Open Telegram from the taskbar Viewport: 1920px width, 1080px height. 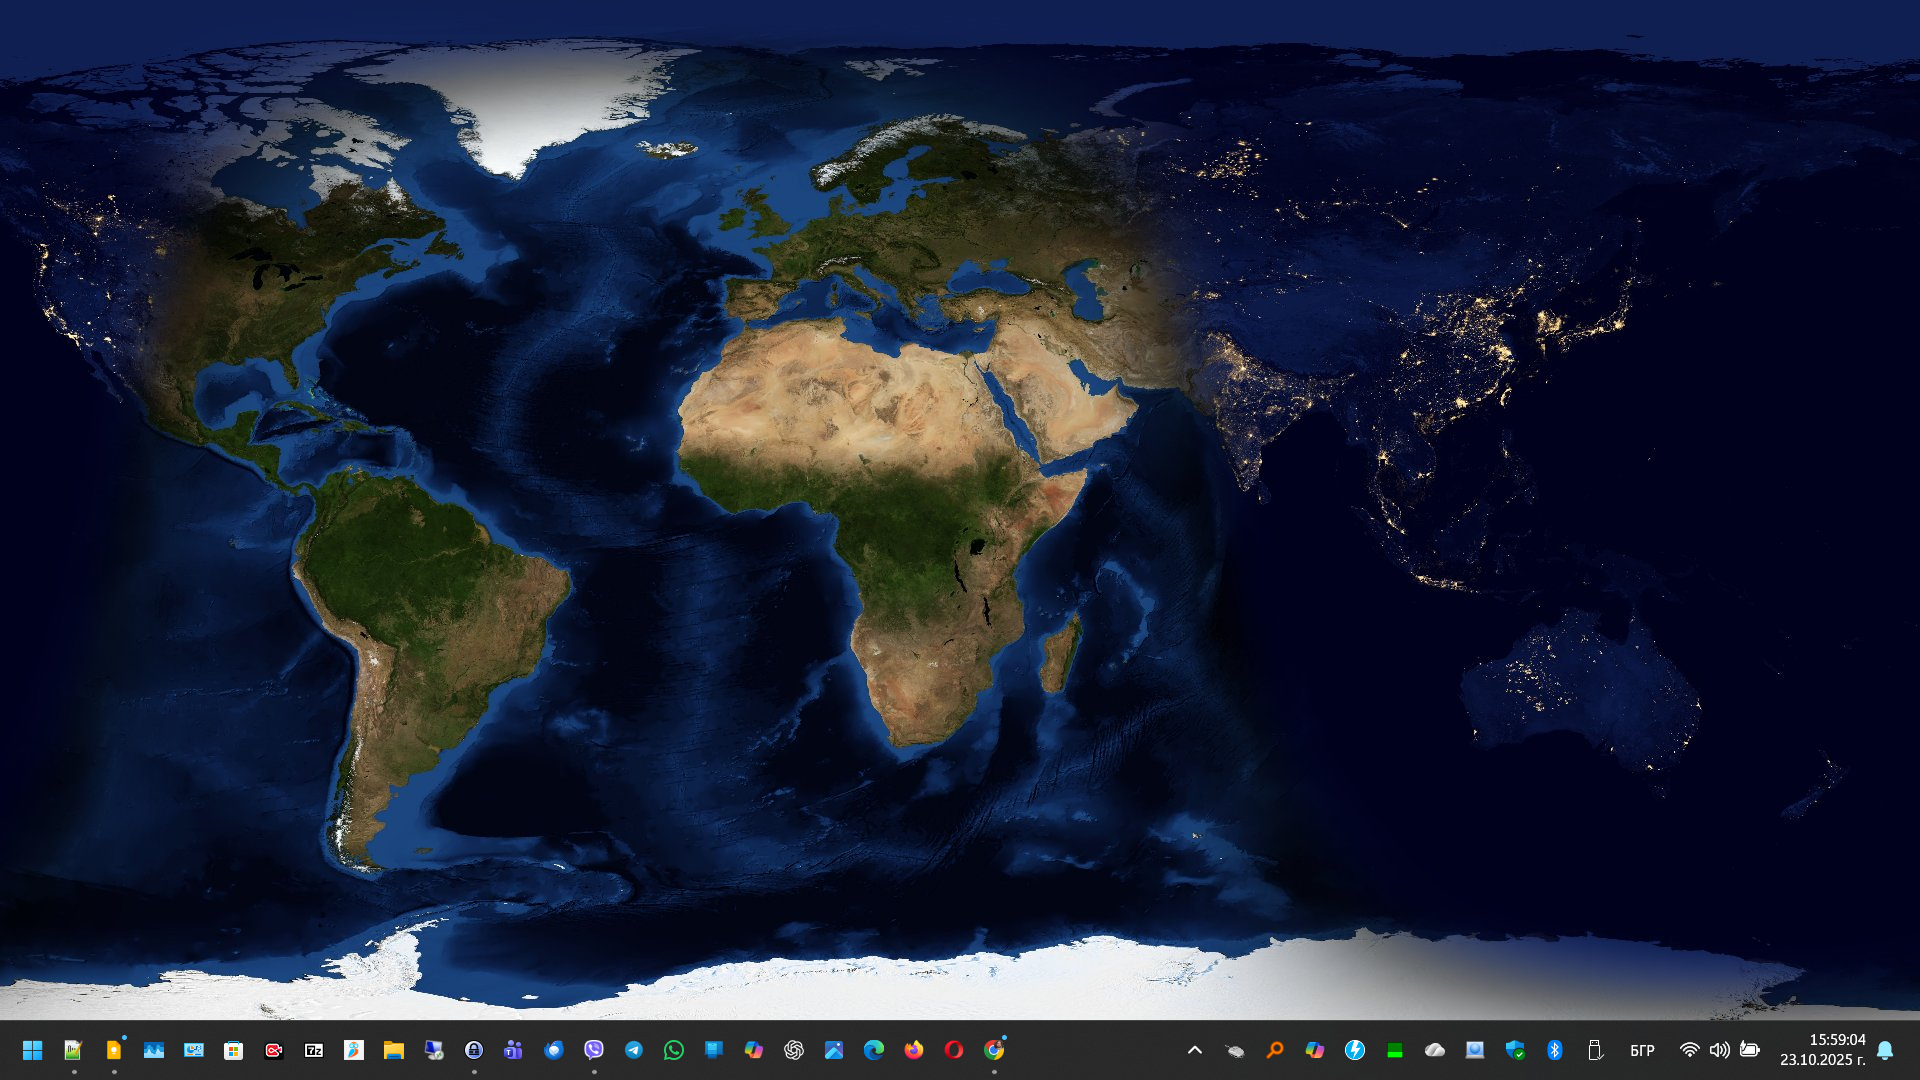(x=634, y=1050)
